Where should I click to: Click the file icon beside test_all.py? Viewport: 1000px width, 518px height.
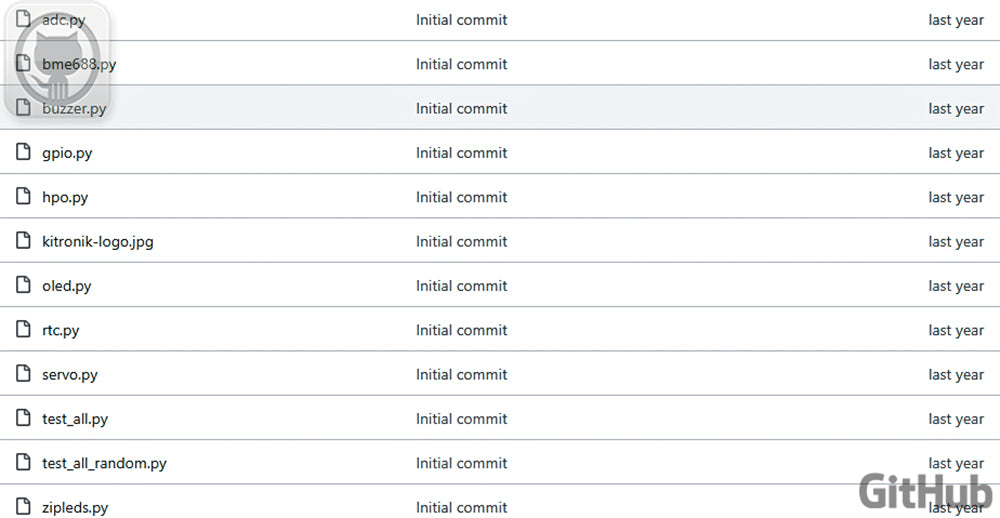(x=23, y=419)
